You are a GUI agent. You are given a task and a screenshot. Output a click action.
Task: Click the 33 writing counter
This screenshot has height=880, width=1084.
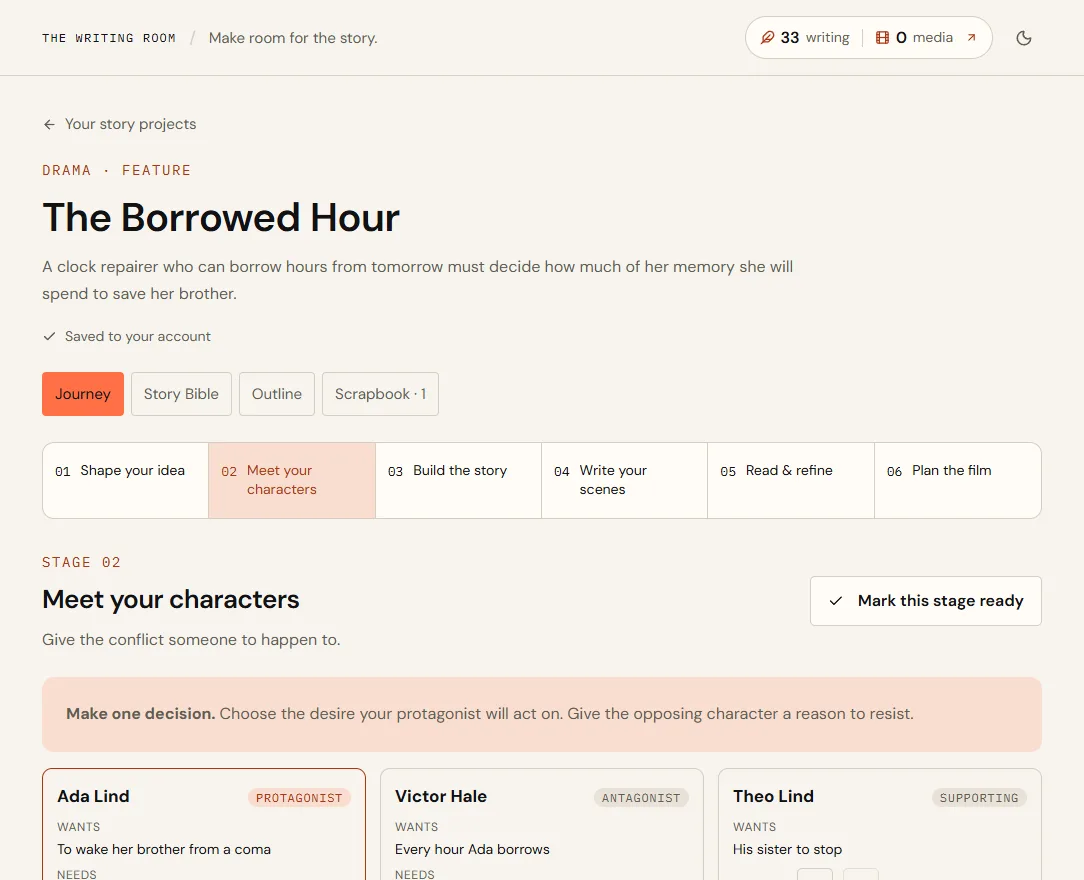[805, 37]
